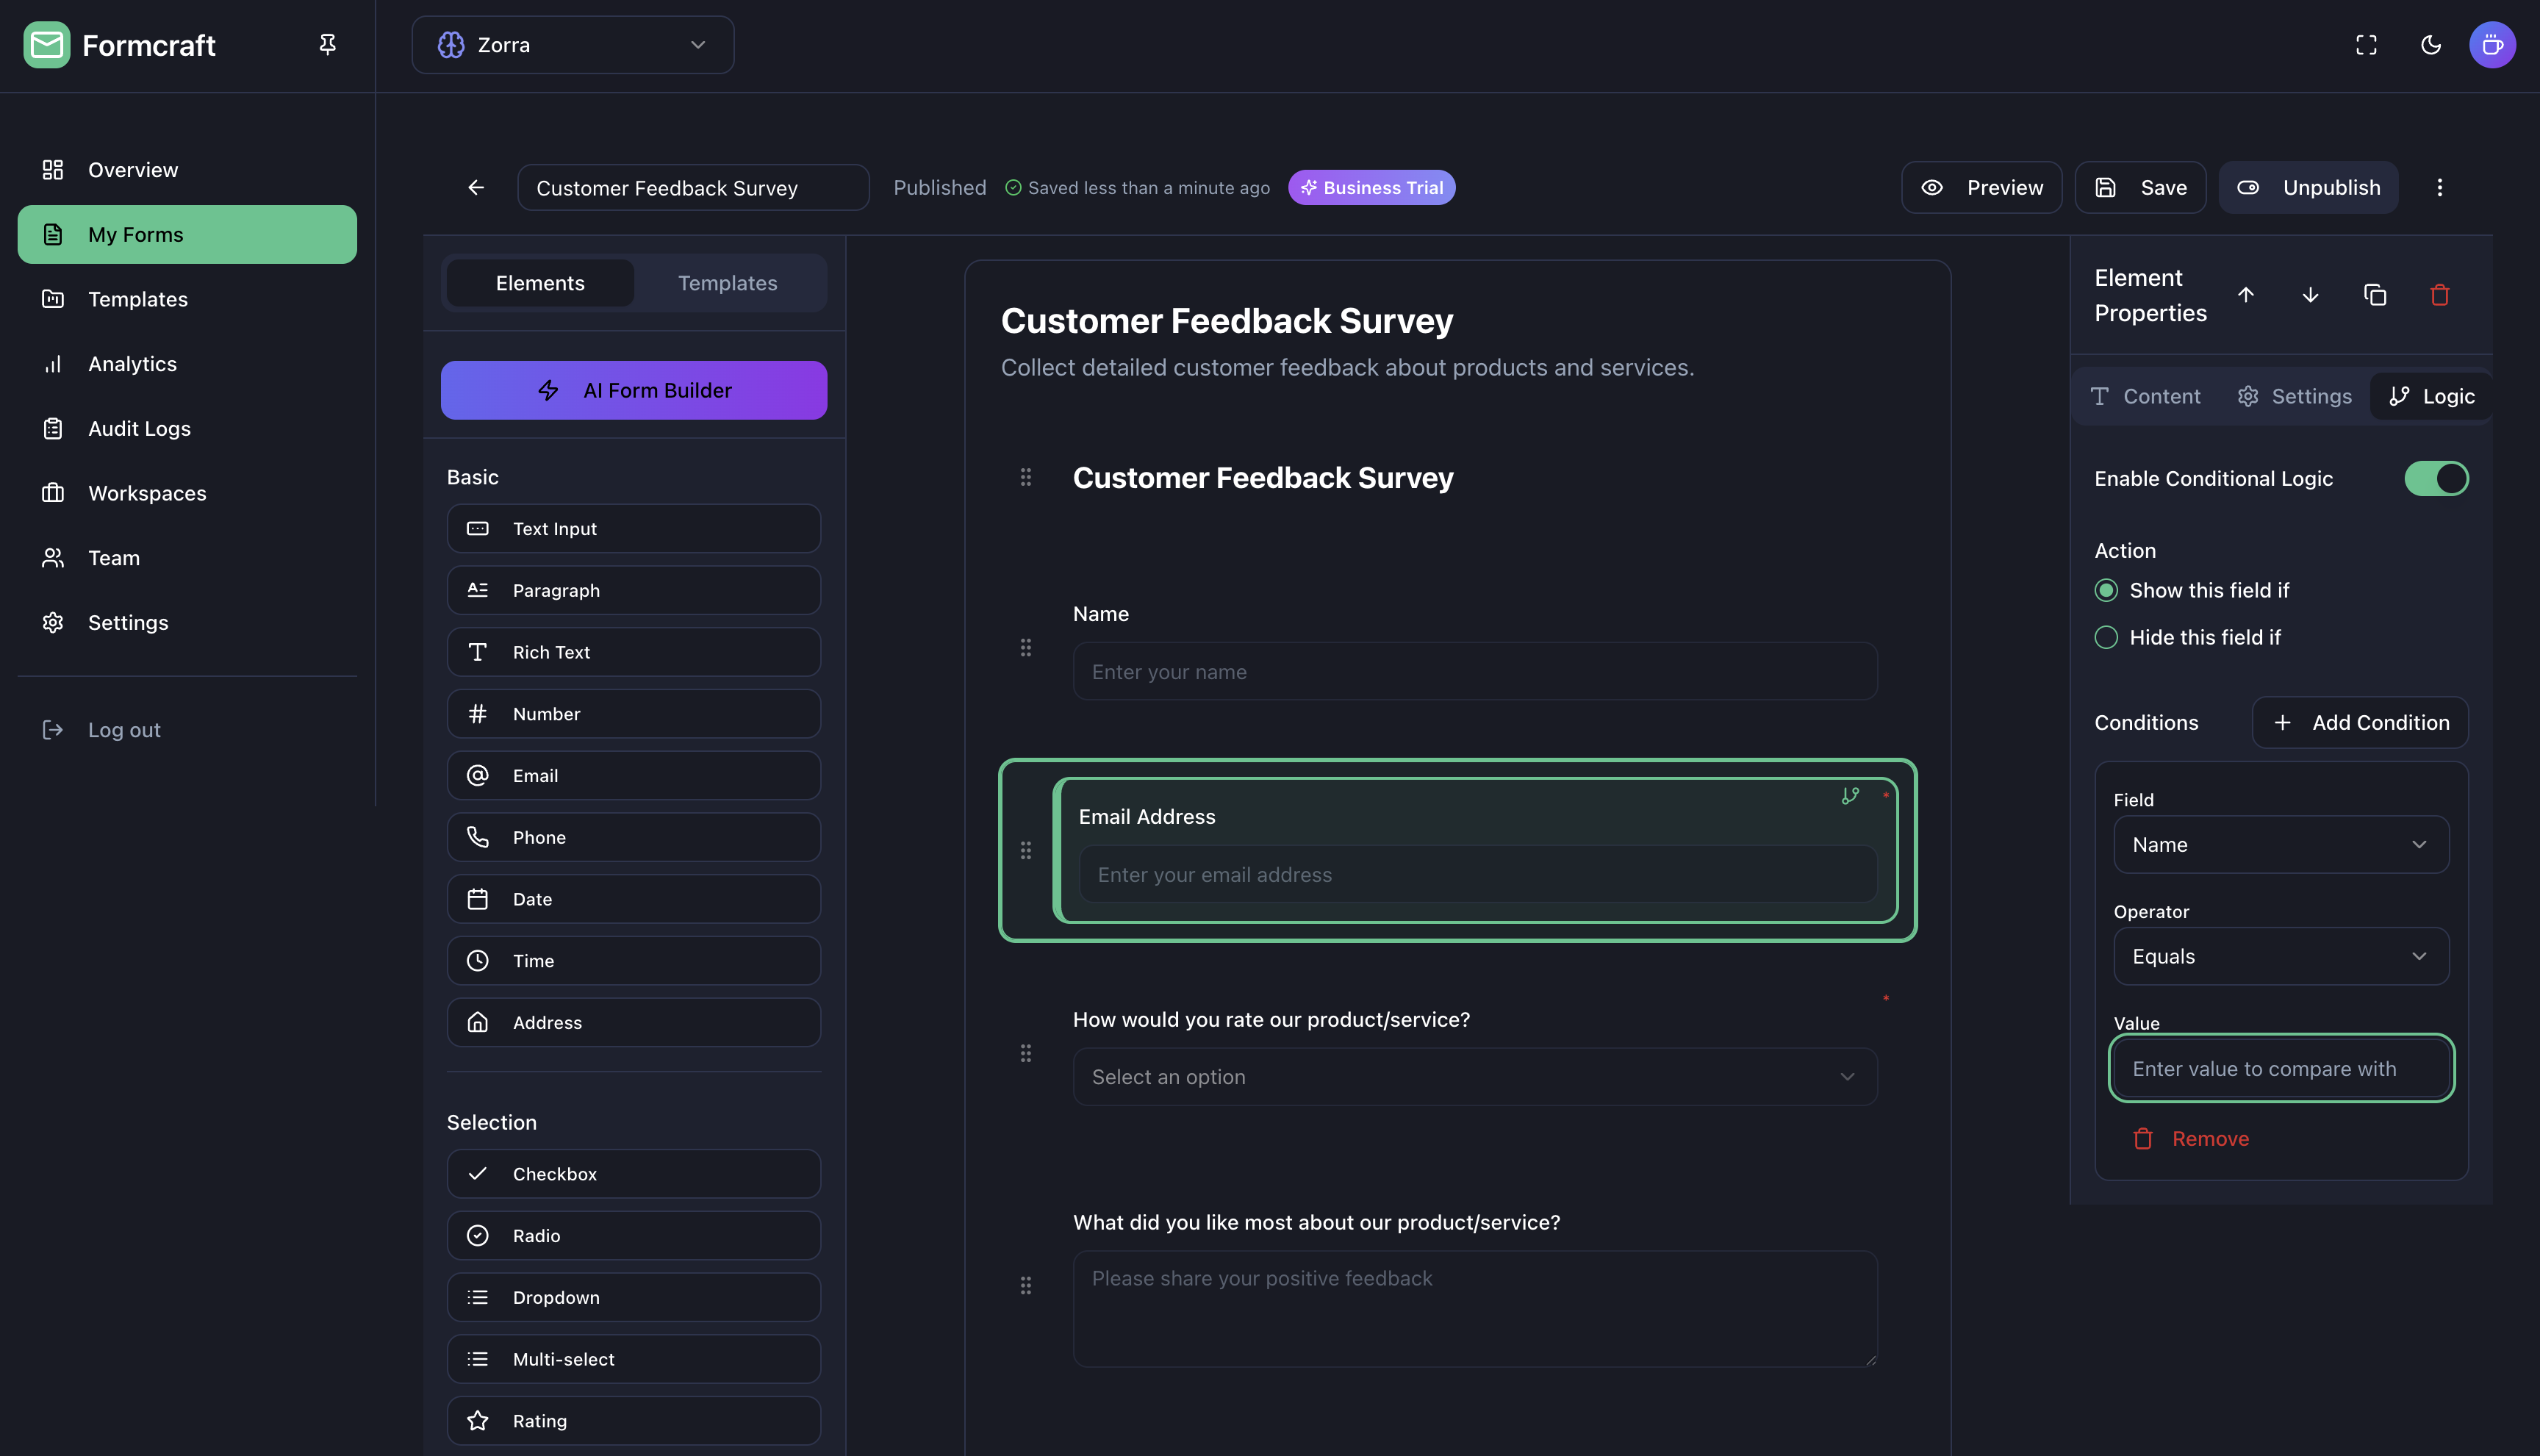
Task: Click the Add Condition button
Action: [x=2360, y=722]
